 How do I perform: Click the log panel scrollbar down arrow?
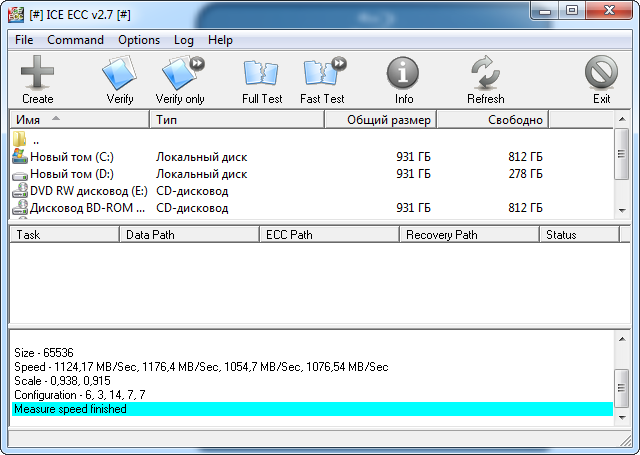622,417
